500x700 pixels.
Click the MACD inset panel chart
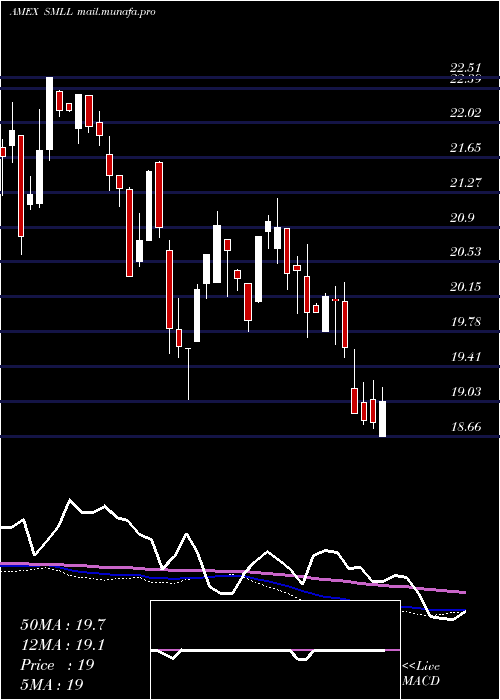pos(275,650)
